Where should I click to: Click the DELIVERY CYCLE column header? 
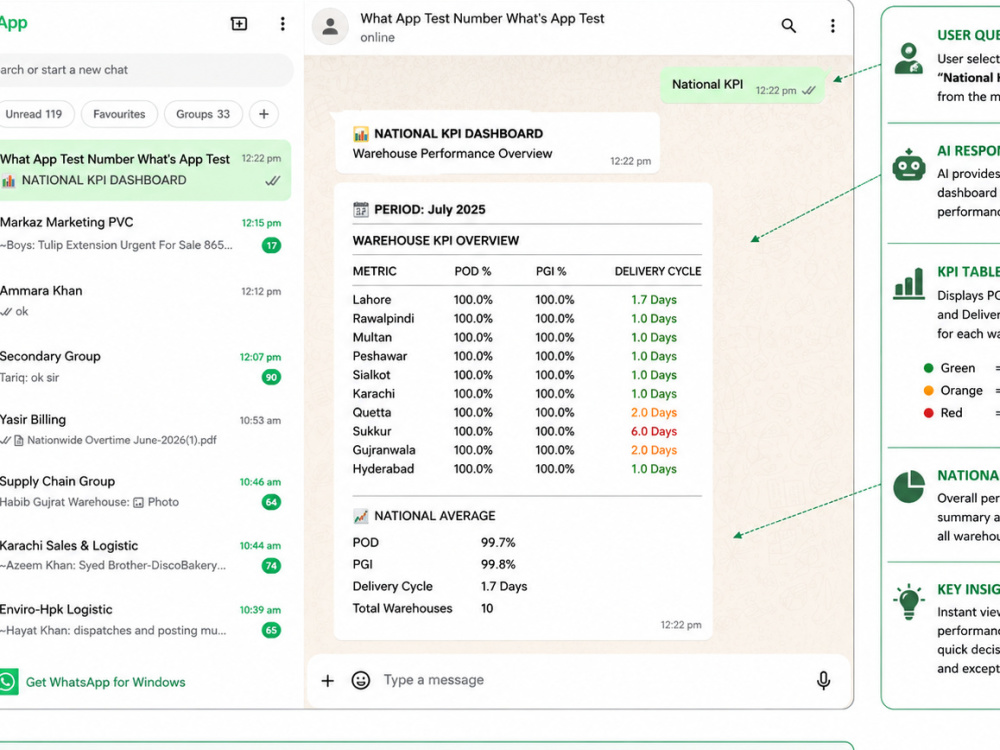[x=658, y=272]
